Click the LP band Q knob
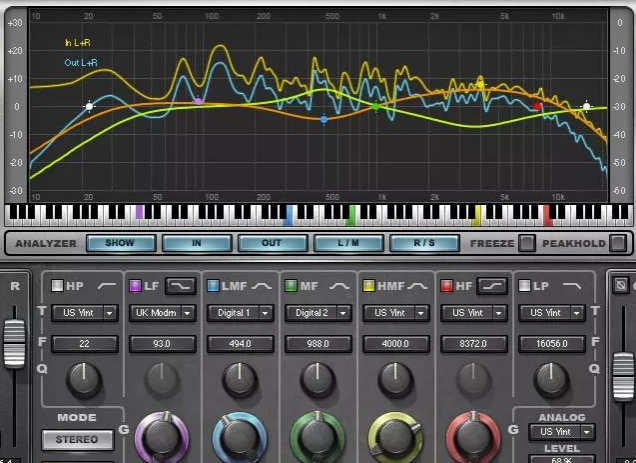This screenshot has height=463, width=636. coord(551,380)
